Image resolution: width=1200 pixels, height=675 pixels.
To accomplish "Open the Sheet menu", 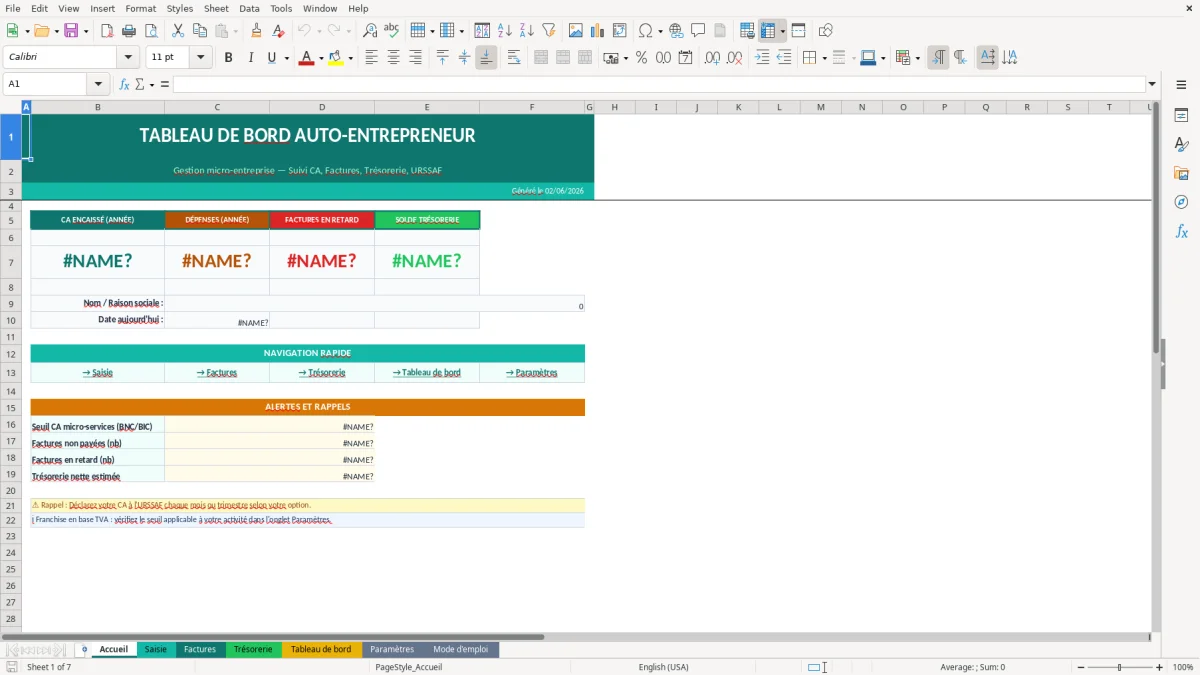I will pyautogui.click(x=216, y=8).
